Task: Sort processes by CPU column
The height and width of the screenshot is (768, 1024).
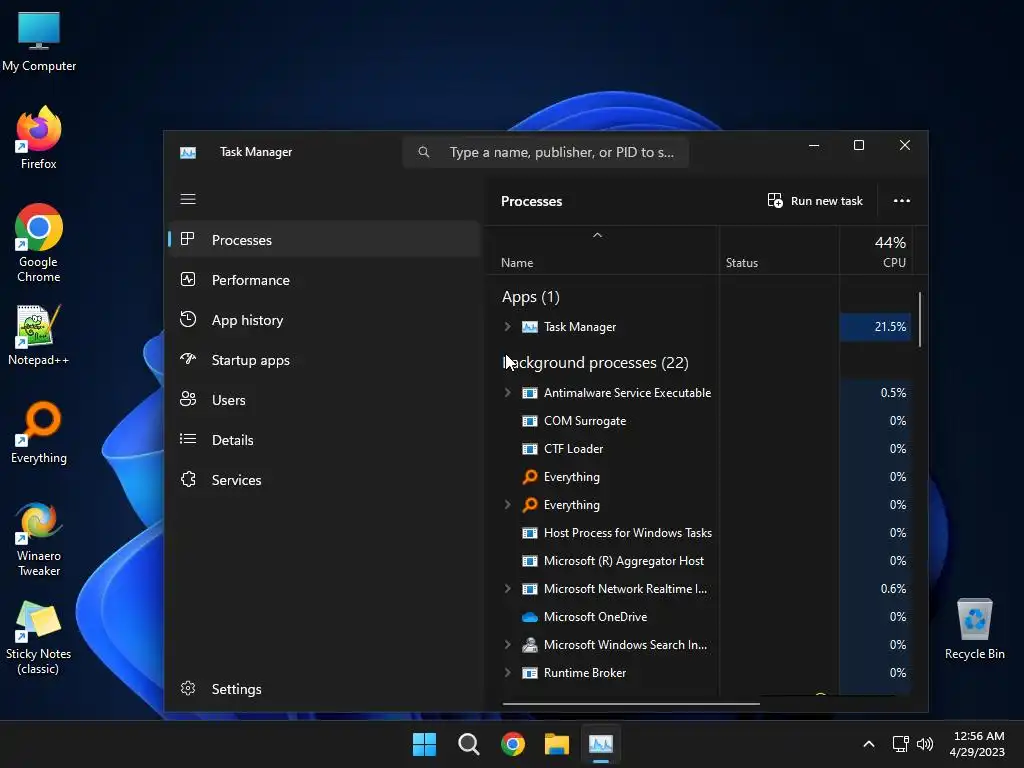Action: tap(876, 252)
